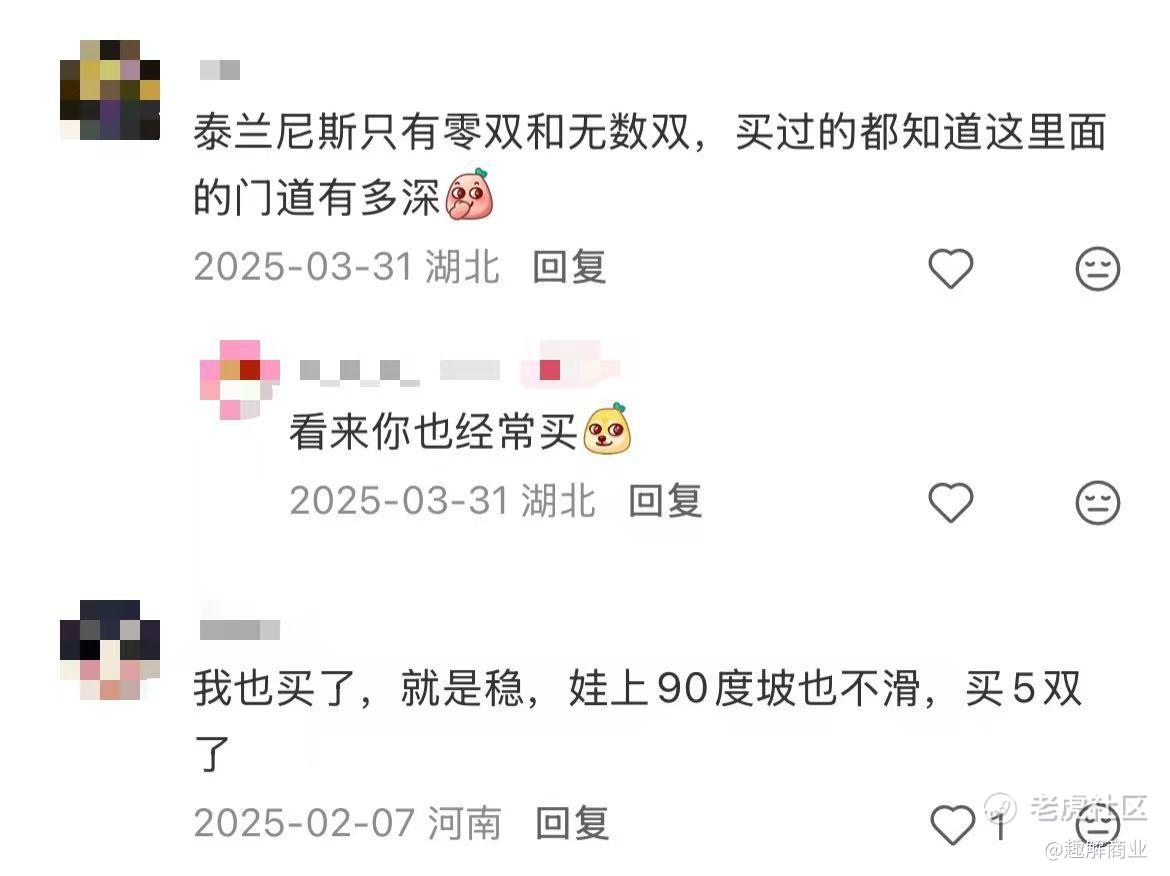This screenshot has height=876, width=1170.
Task: Like the 河南 comment showing 1 like
Action: click(x=953, y=825)
